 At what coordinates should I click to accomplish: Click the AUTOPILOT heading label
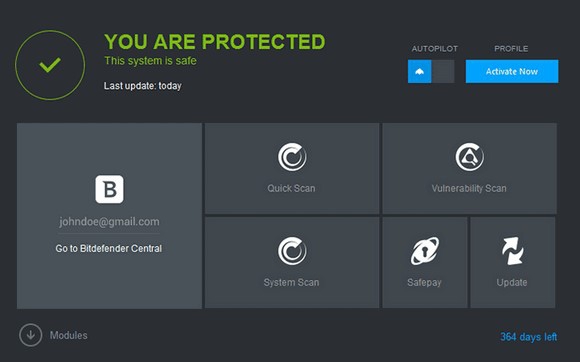click(435, 48)
